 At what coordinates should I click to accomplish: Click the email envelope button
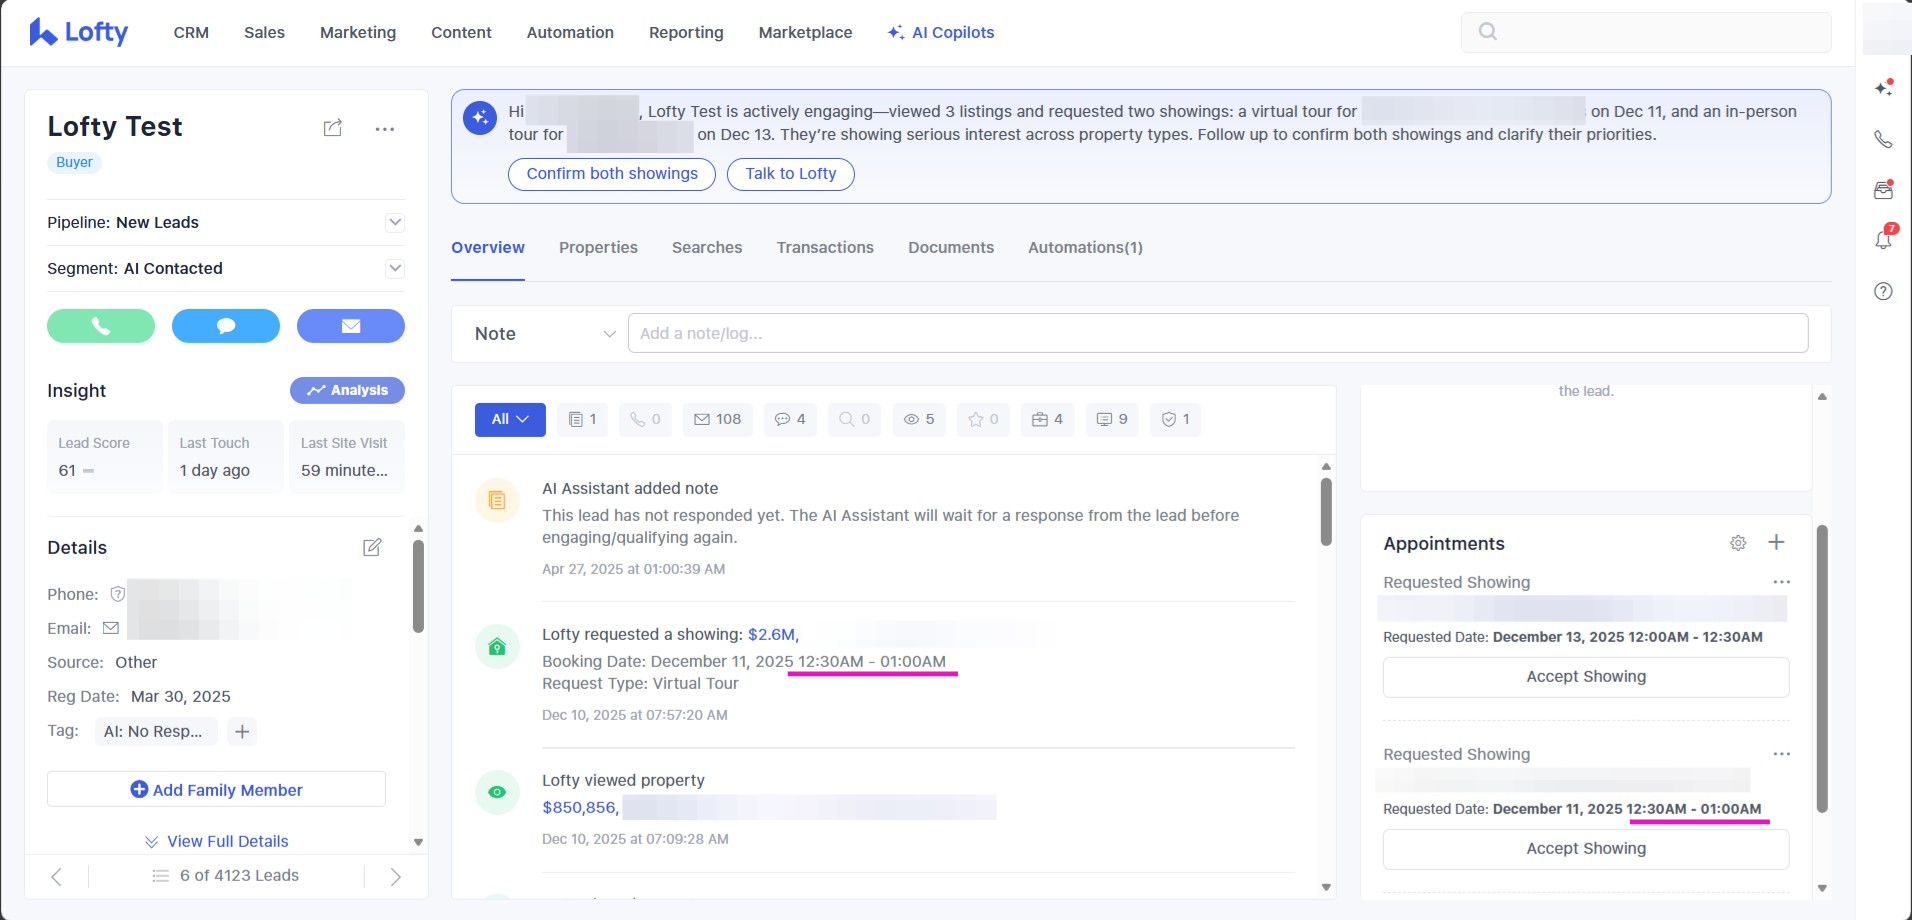[350, 326]
